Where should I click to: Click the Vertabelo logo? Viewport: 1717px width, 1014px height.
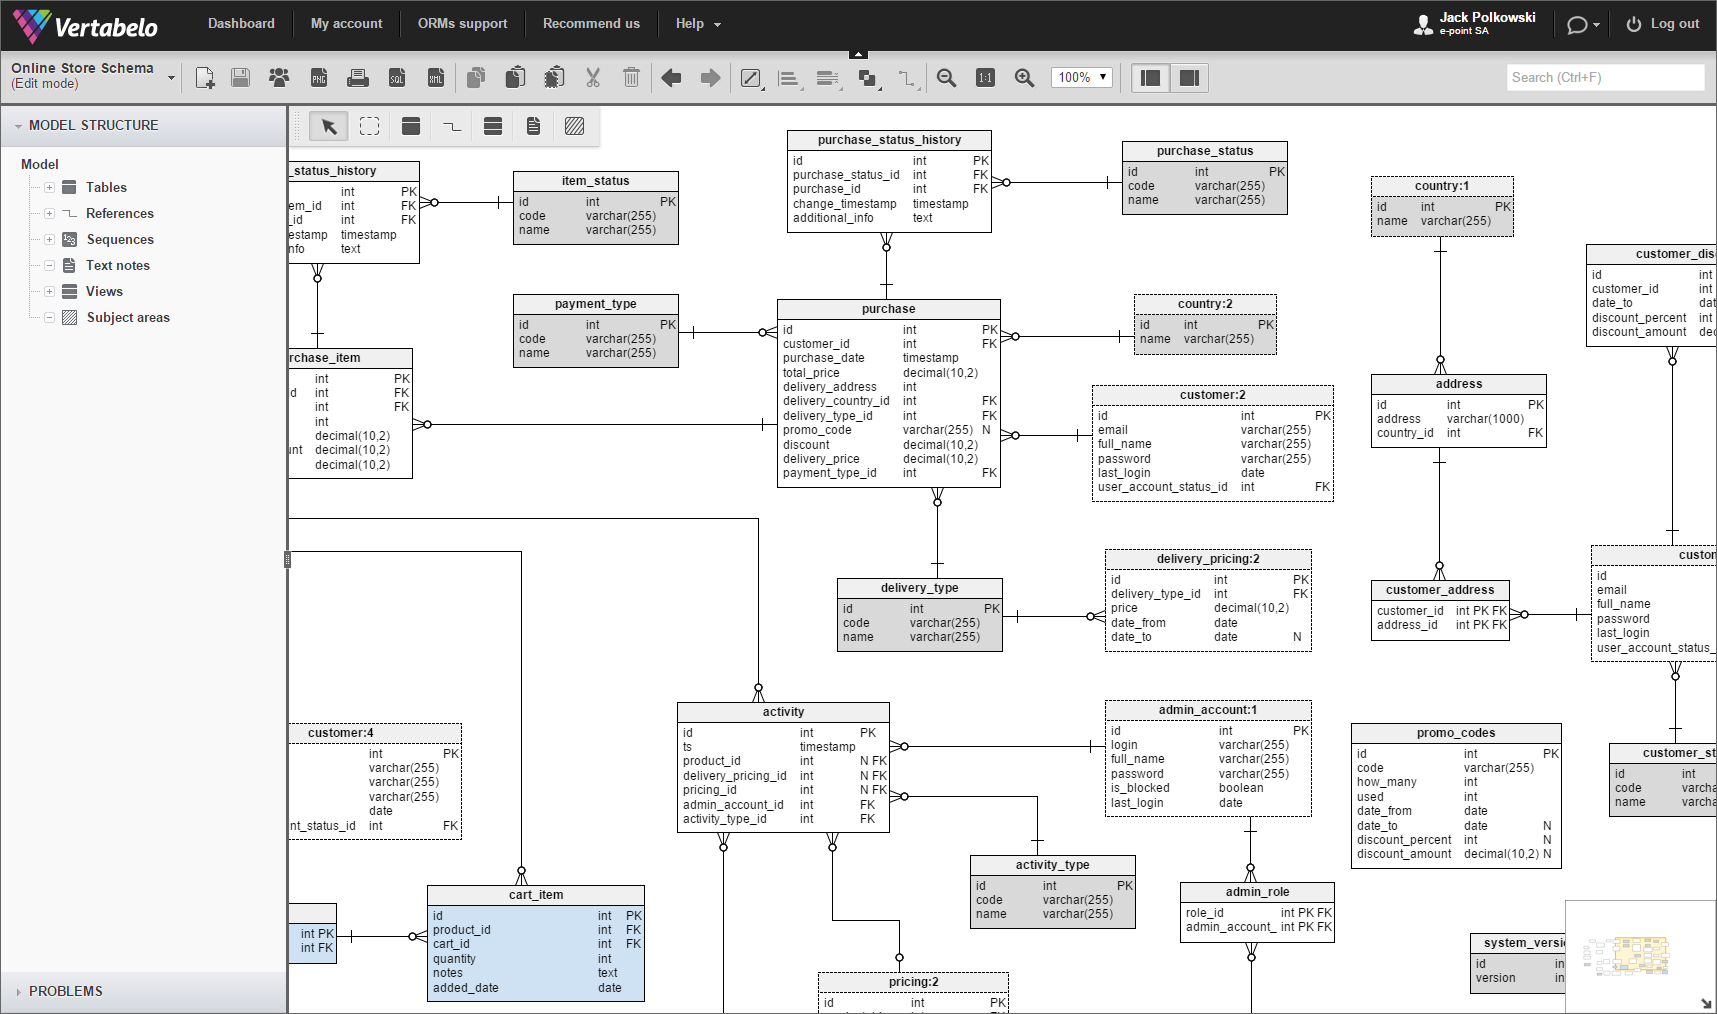click(86, 25)
